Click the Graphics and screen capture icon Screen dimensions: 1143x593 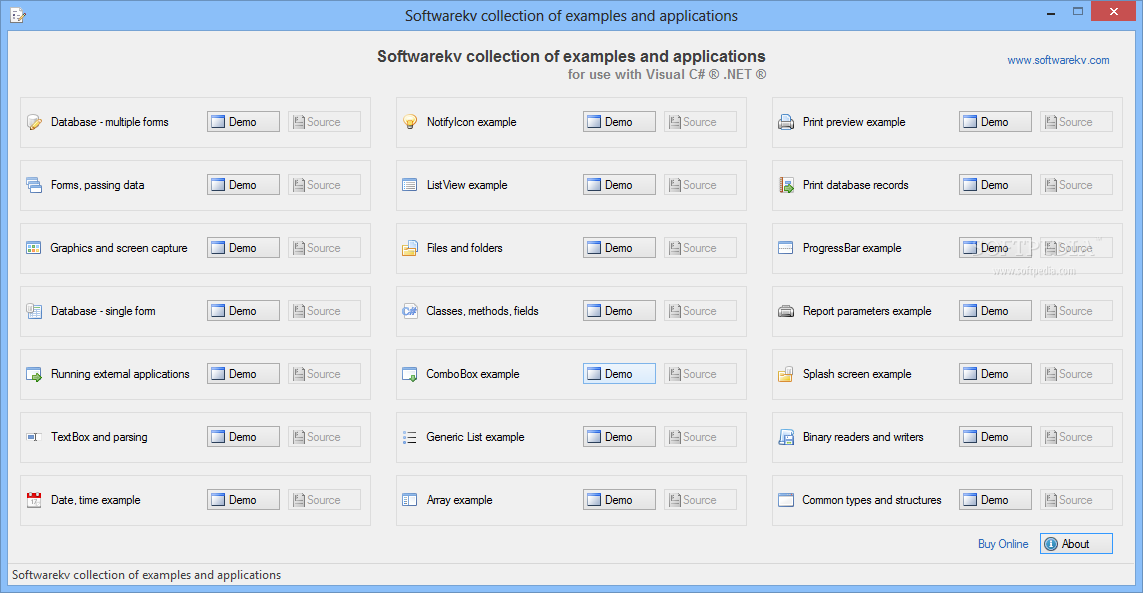click(34, 248)
